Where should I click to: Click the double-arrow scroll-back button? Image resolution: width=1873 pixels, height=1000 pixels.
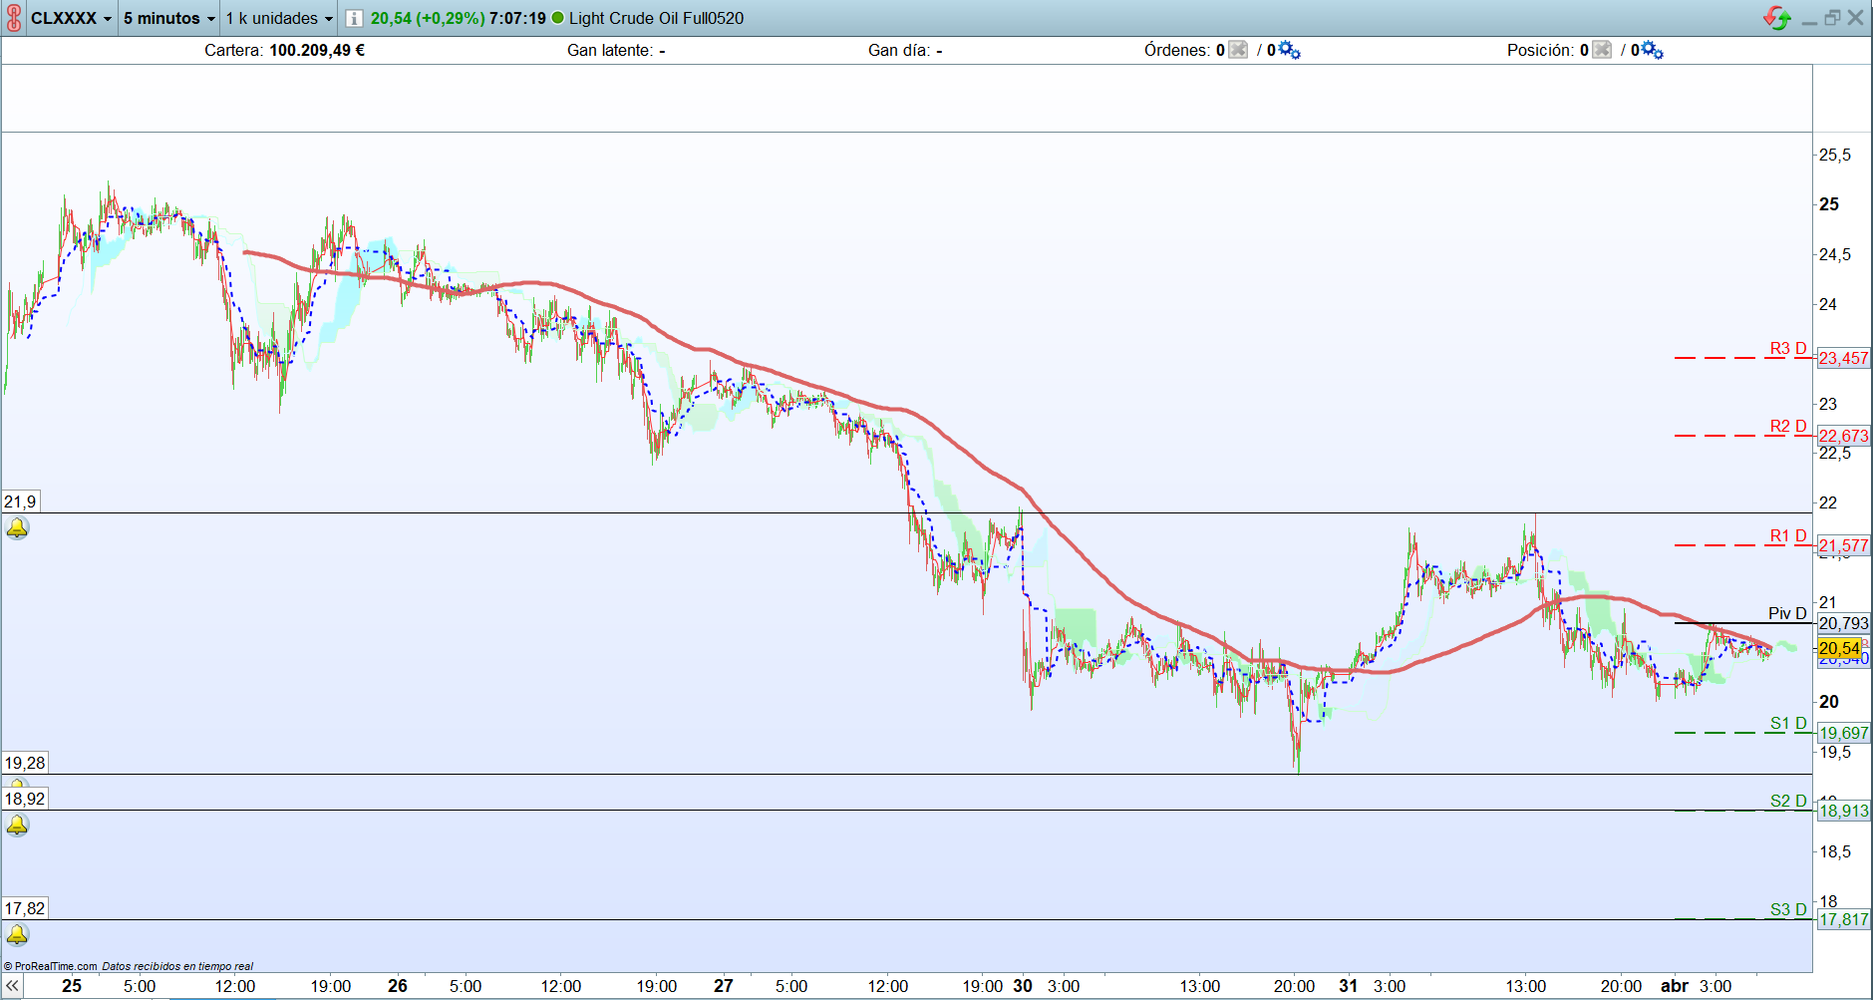tap(12, 986)
